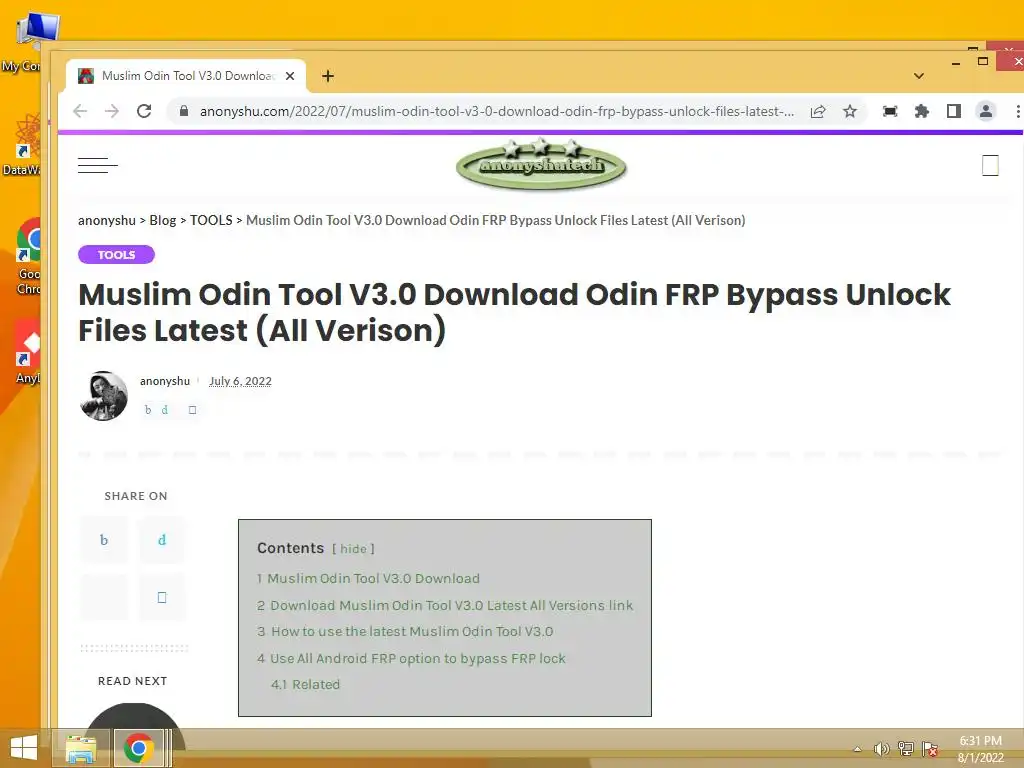Screen dimensions: 1024x768
Task: Expand the tab search chevron
Action: tap(919, 76)
